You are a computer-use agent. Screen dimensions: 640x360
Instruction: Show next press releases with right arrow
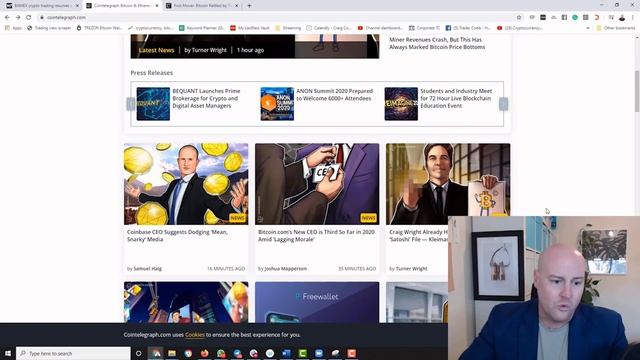[503, 104]
